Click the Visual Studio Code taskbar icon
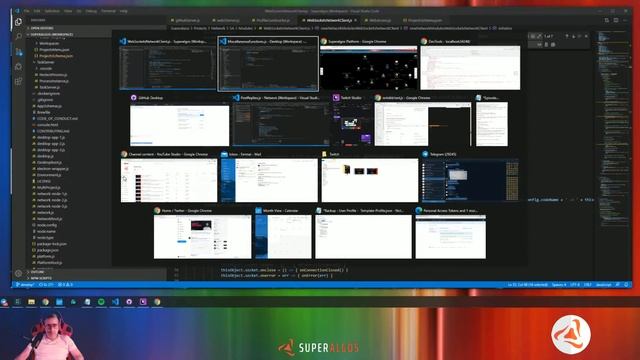640x360 pixels. click(115, 302)
